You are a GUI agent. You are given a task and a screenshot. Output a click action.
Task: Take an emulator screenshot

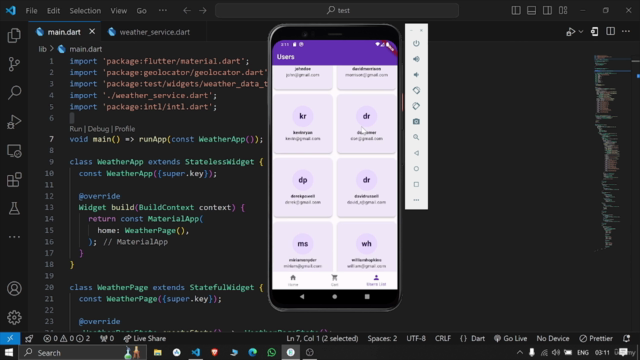pyautogui.click(x=416, y=122)
